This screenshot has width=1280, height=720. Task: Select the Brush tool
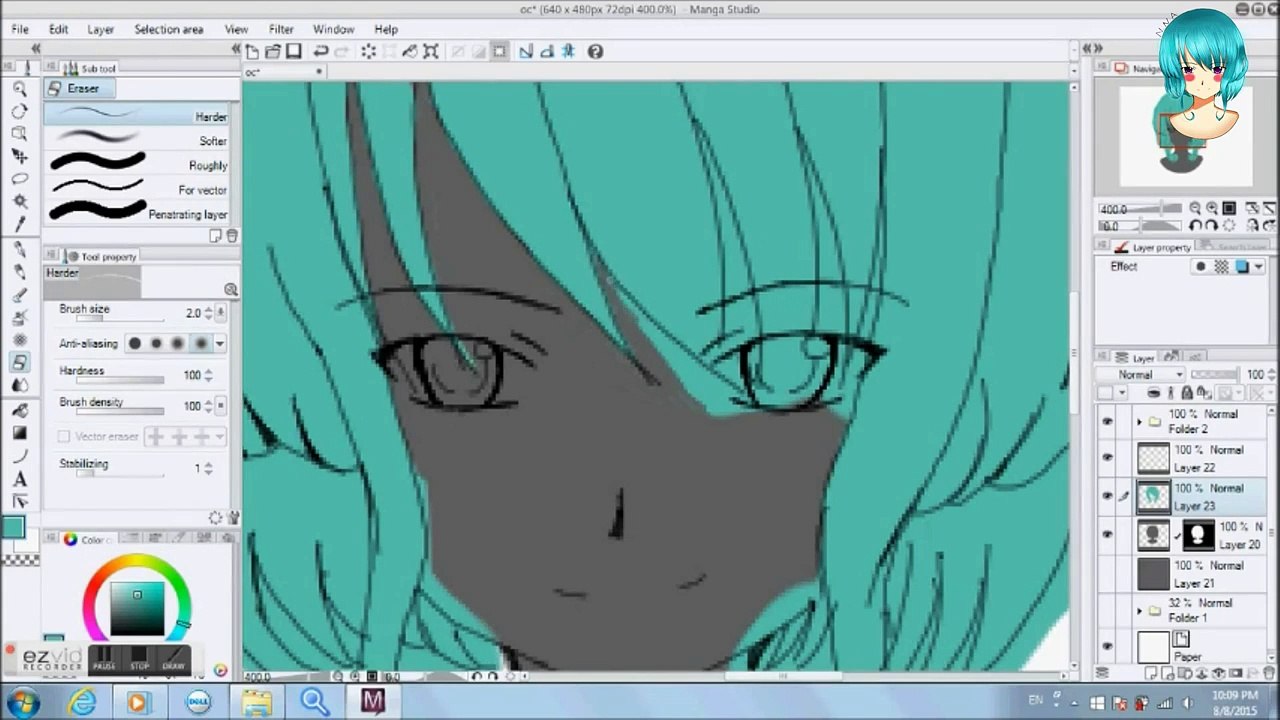coord(19,295)
